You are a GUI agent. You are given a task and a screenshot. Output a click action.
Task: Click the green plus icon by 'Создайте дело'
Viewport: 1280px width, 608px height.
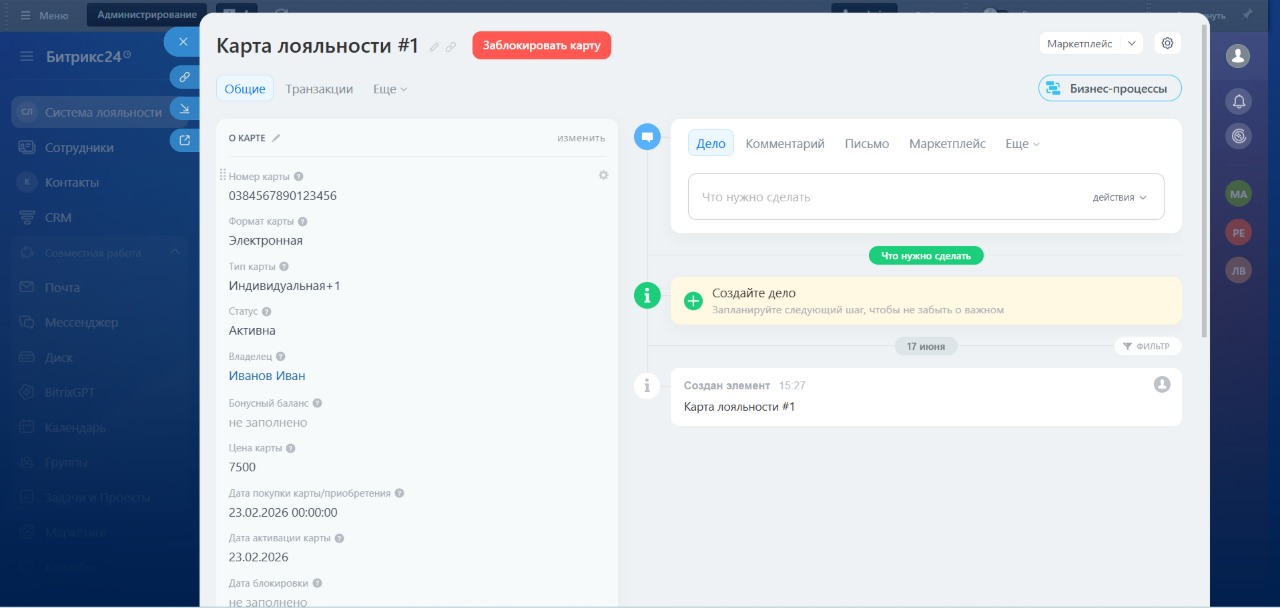693,301
